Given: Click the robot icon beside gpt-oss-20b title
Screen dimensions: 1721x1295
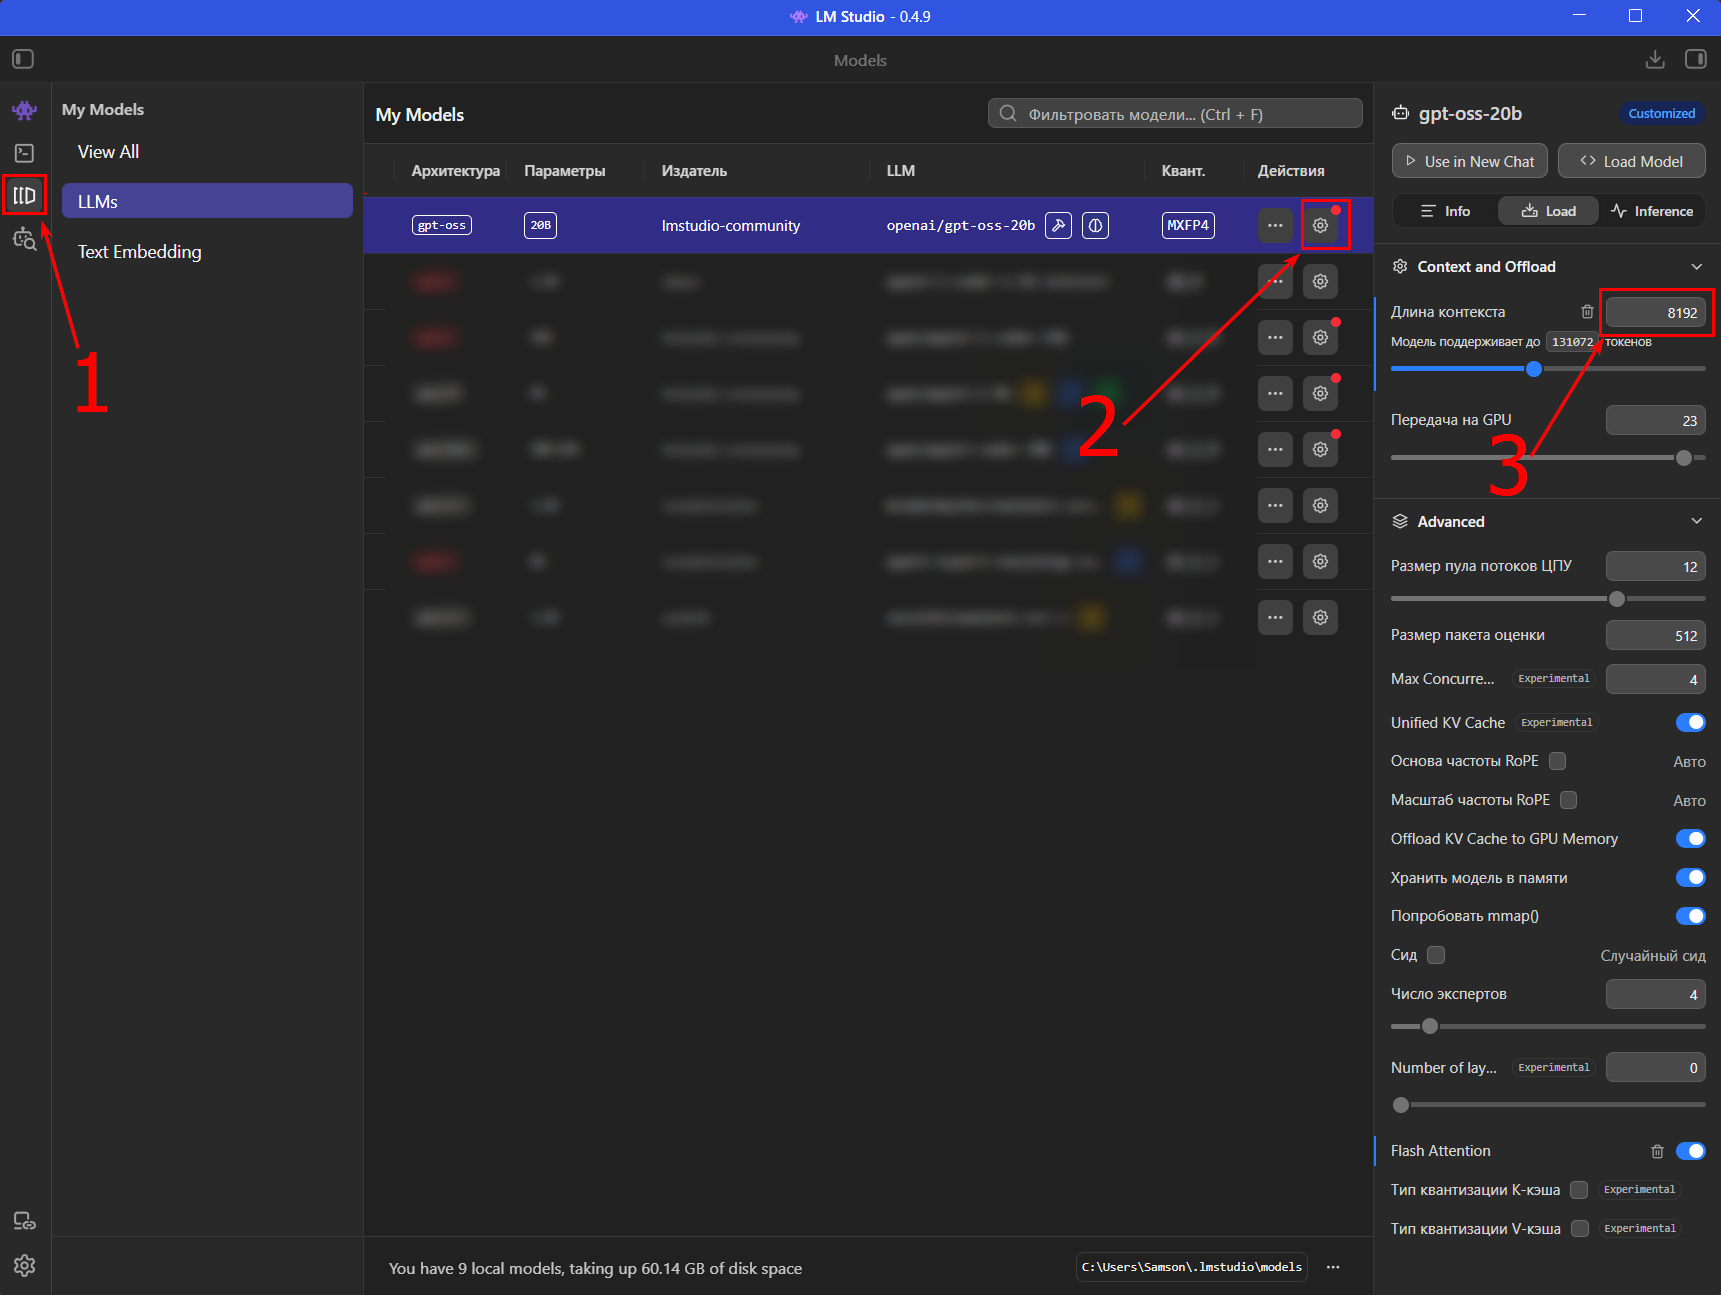Looking at the screenshot, I should click(x=1401, y=113).
